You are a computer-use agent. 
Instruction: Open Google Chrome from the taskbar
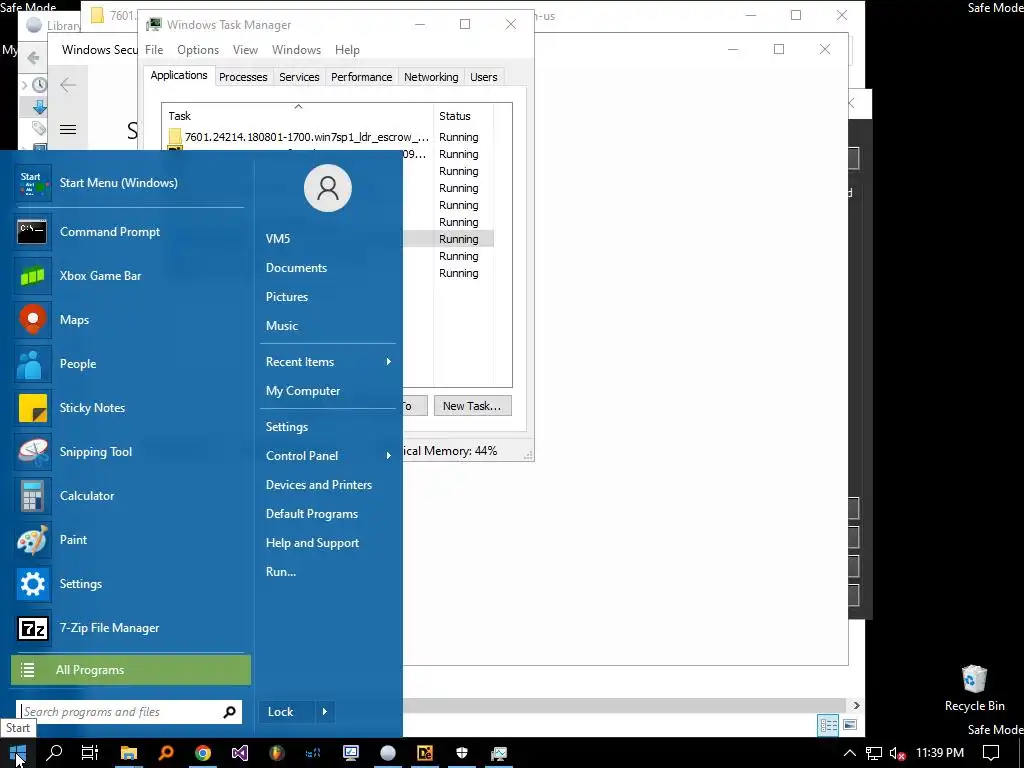(x=203, y=753)
